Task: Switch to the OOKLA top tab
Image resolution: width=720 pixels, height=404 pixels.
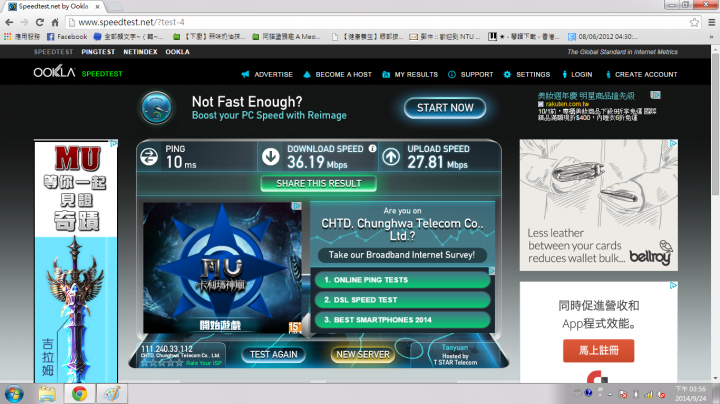Action: pyautogui.click(x=177, y=52)
